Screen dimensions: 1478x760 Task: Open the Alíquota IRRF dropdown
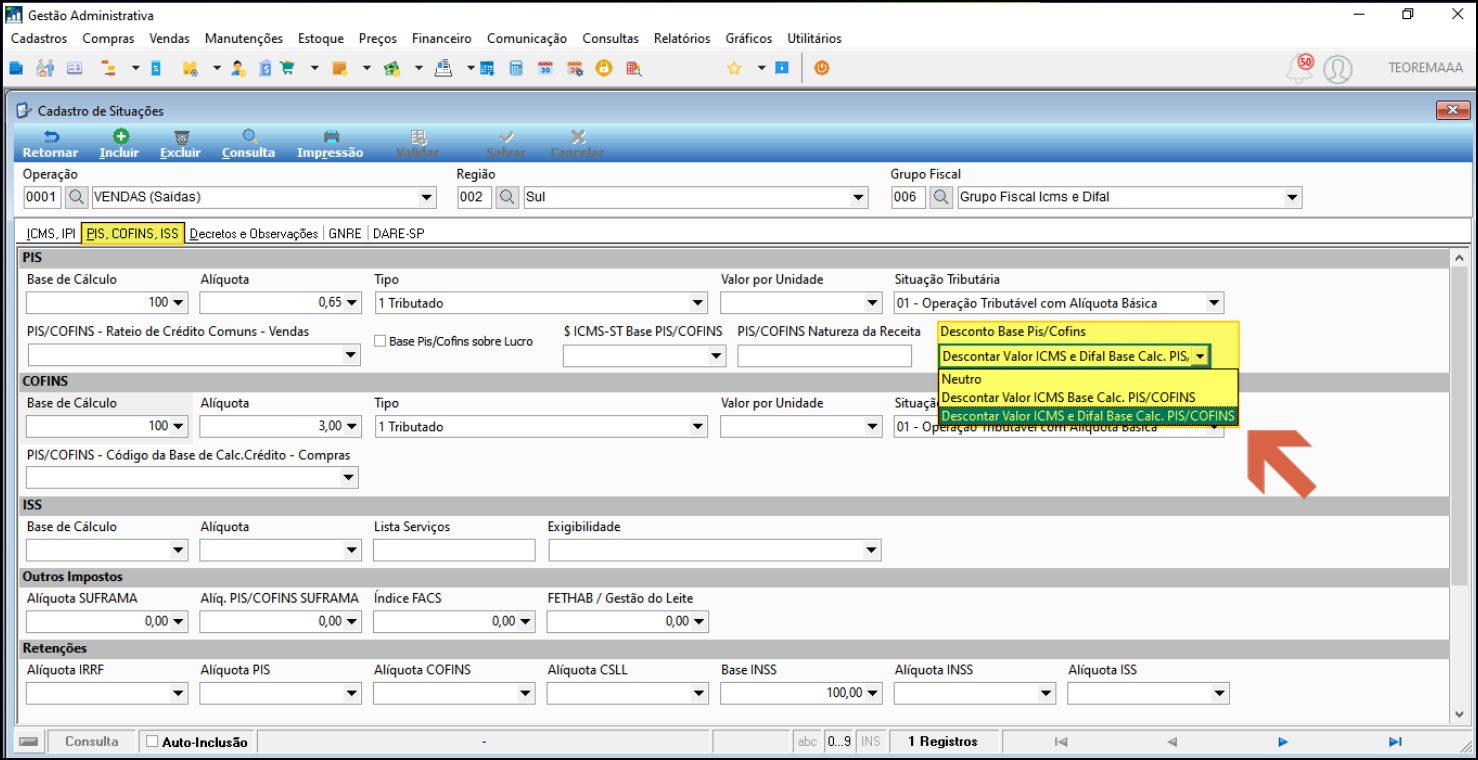click(x=178, y=693)
